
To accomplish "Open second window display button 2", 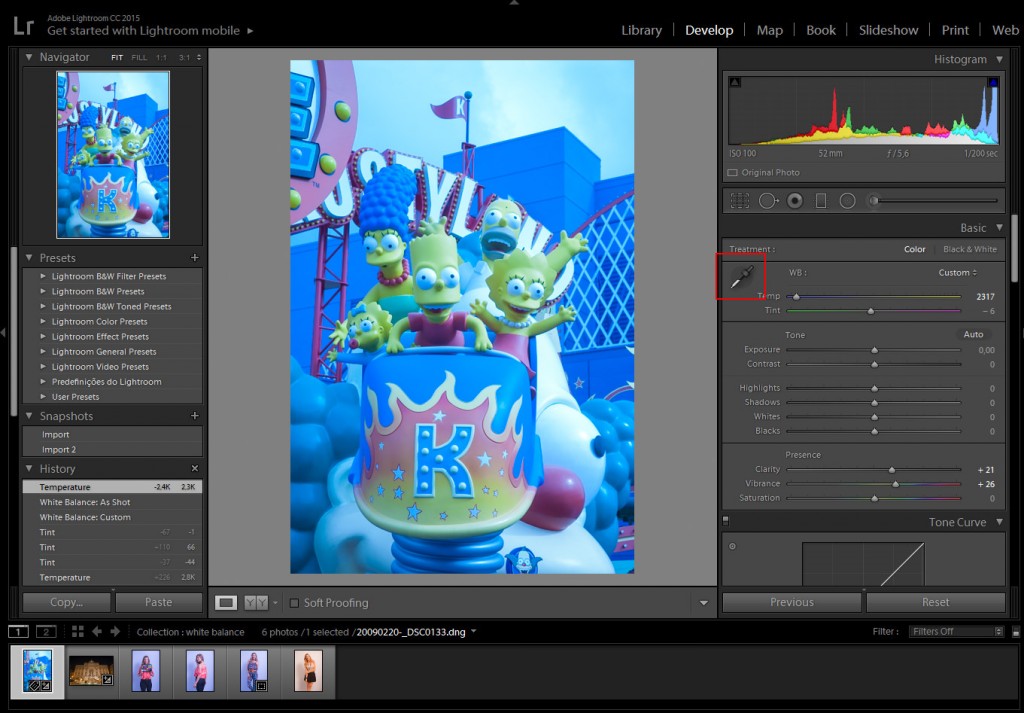I will 46,631.
